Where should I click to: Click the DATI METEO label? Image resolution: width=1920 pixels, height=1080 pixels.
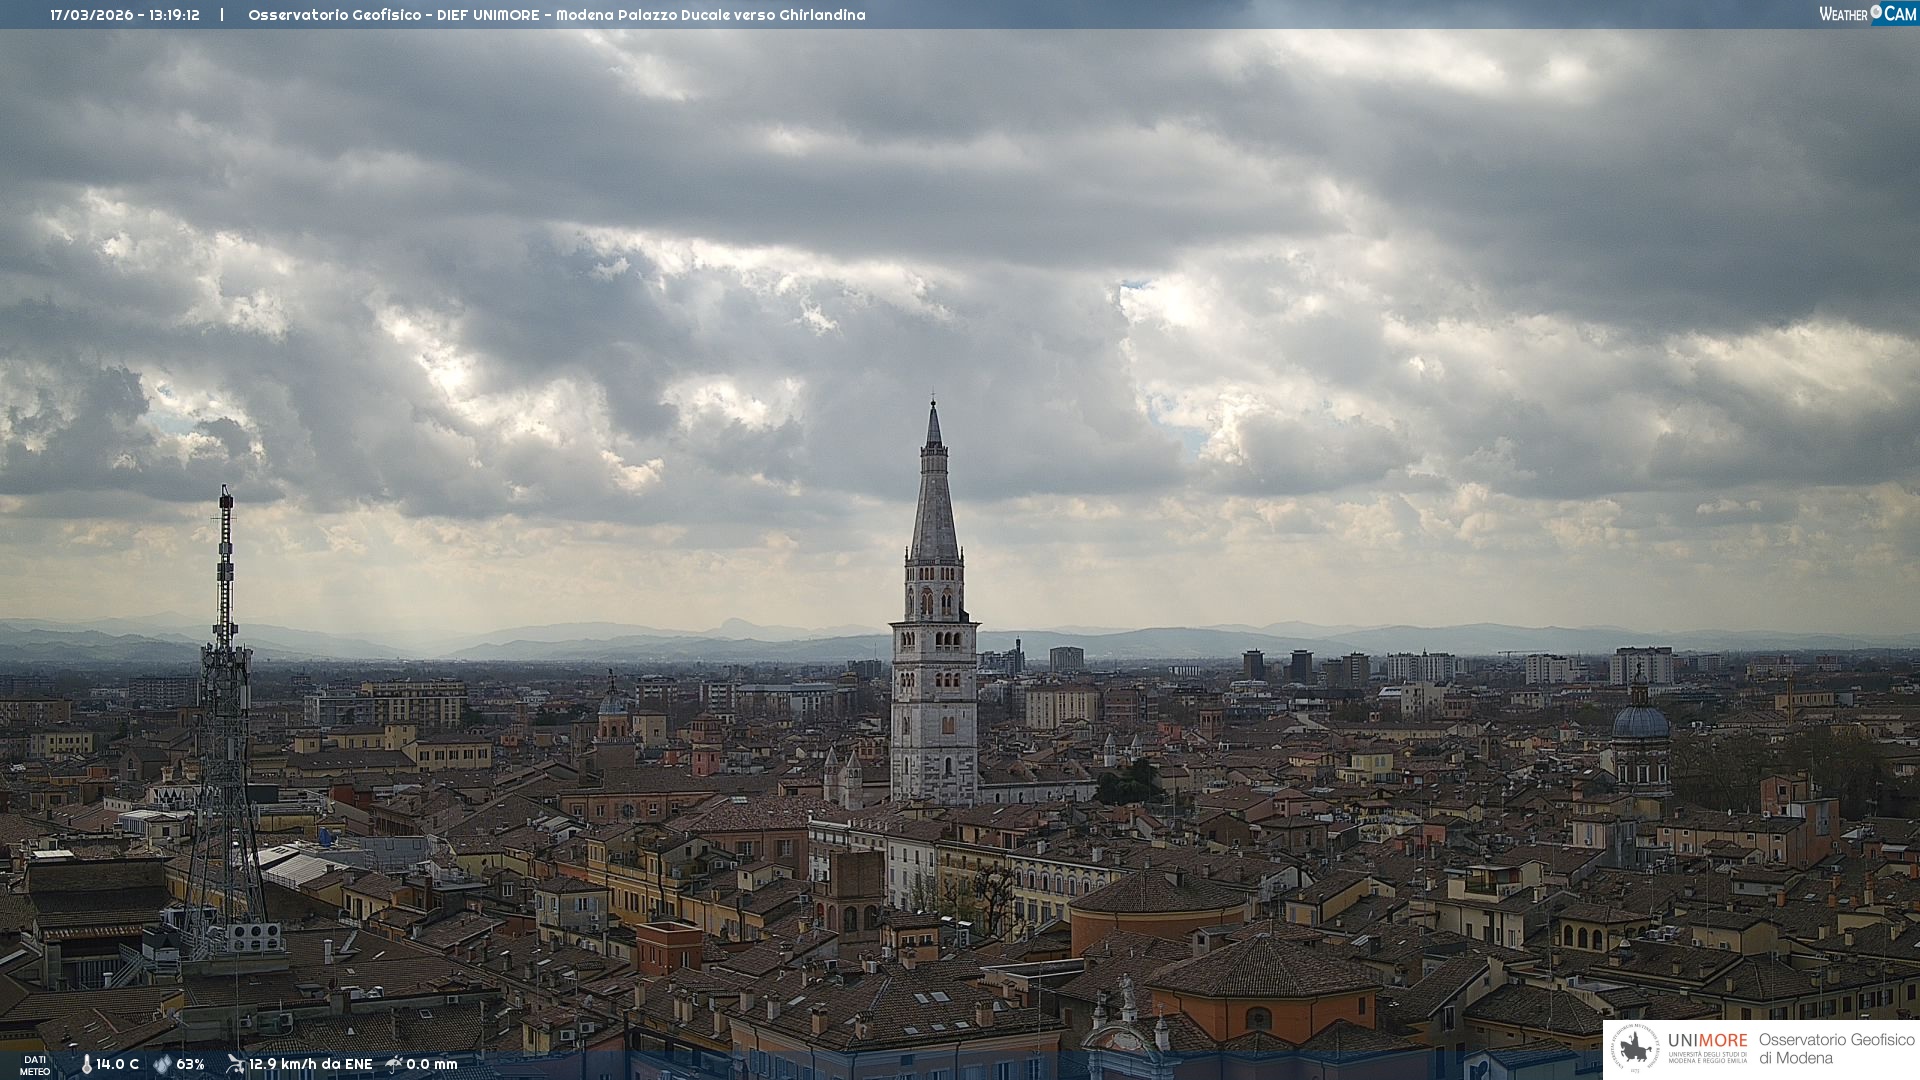35,1065
